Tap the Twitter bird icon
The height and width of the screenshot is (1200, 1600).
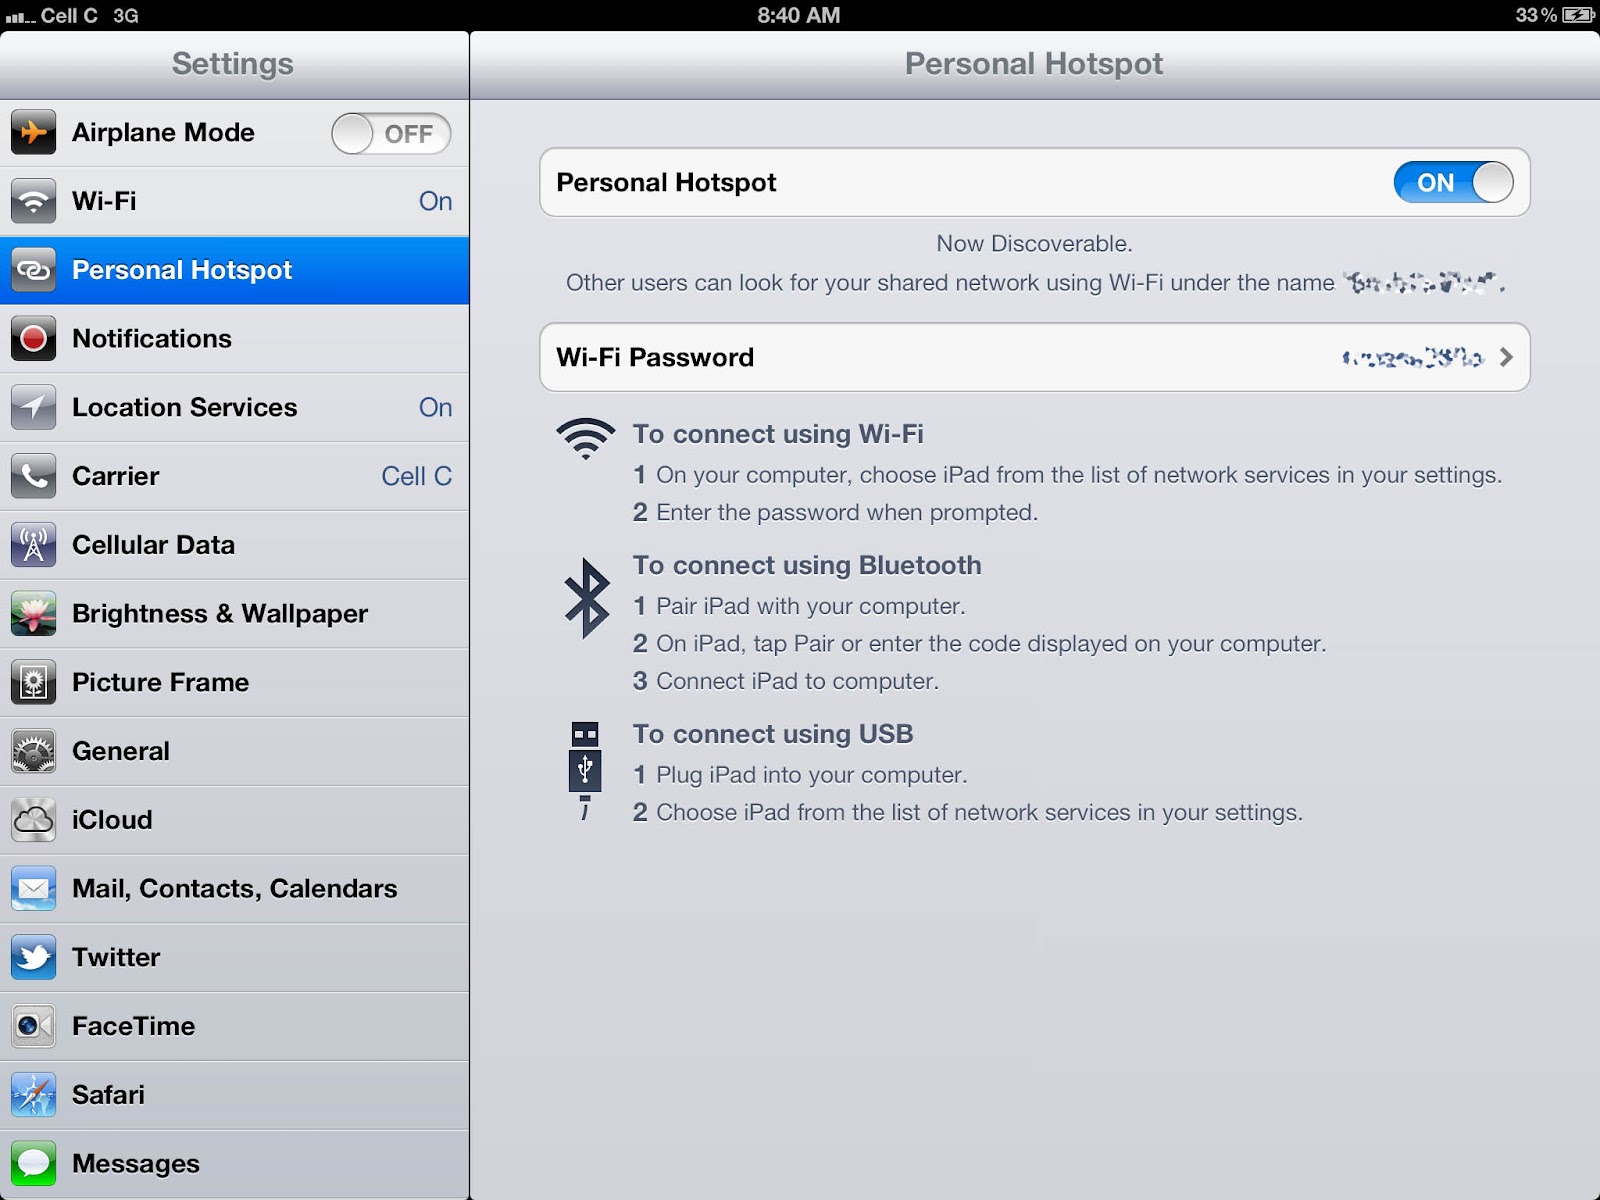(x=33, y=957)
